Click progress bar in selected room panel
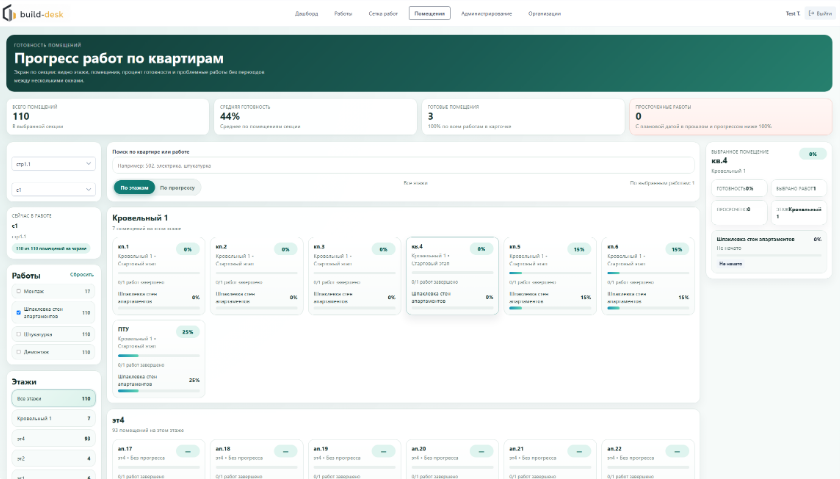Screen dimensions: 840x479 coord(769,255)
